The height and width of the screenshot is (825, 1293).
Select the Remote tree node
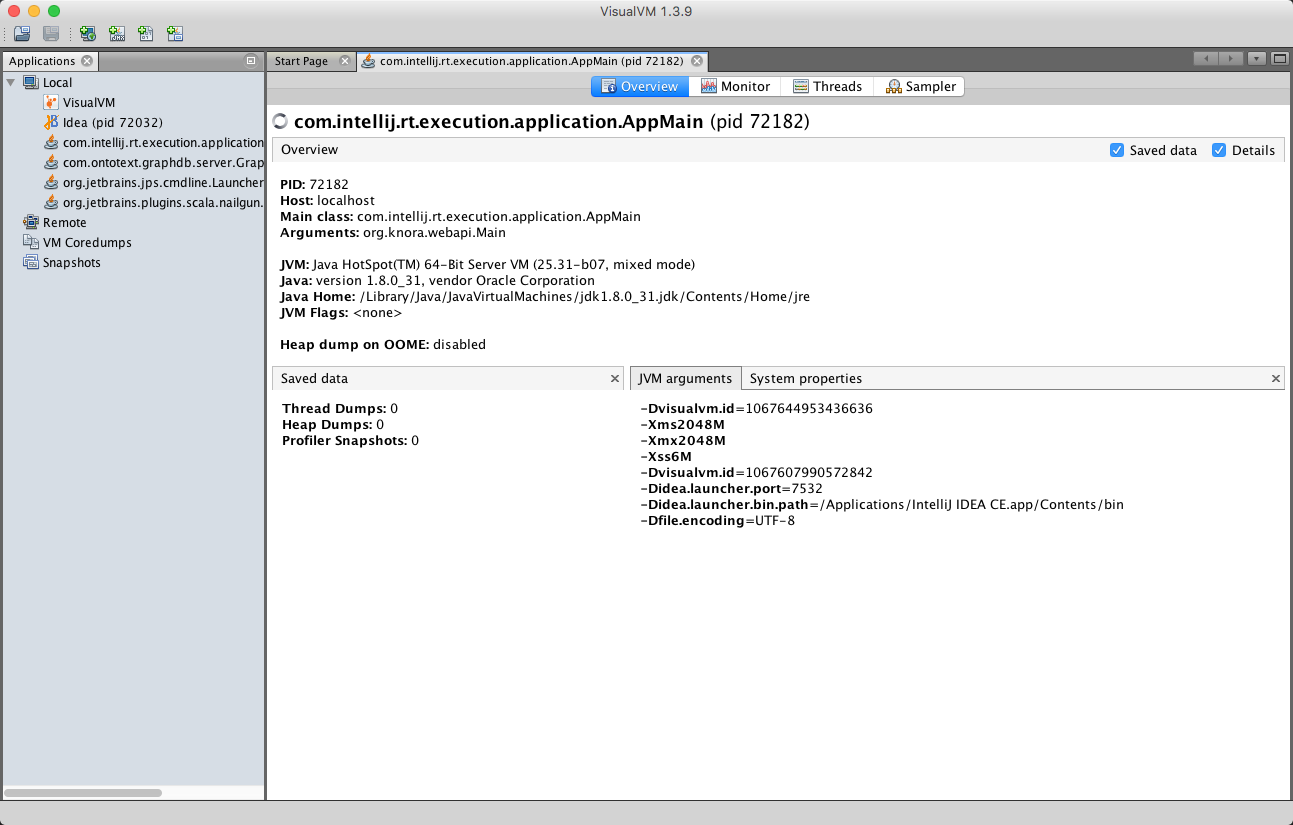click(x=64, y=222)
